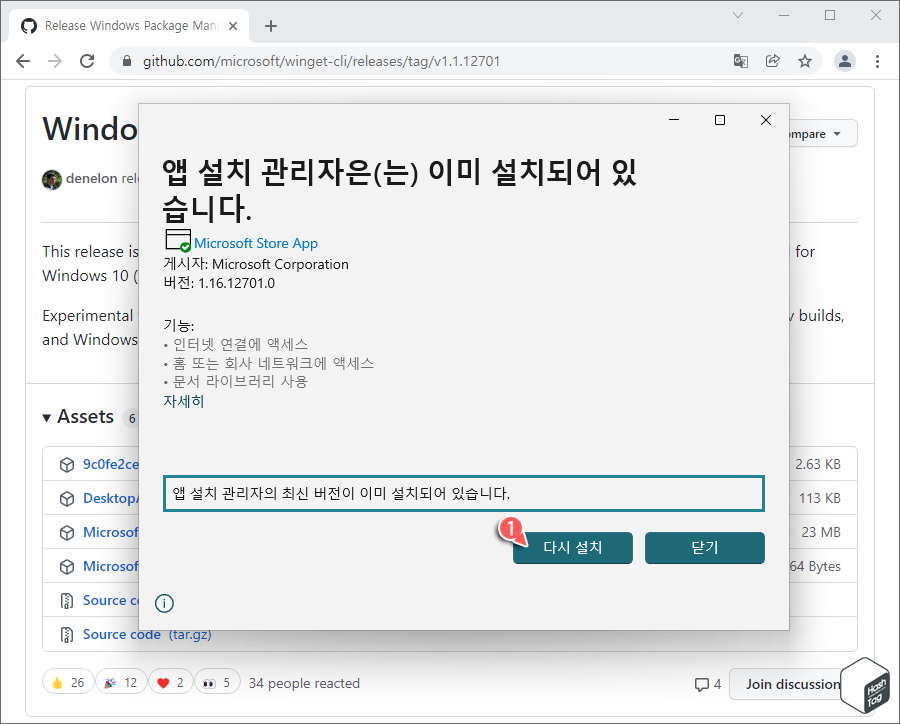
Task: Click the denelon author link
Action: click(91, 179)
